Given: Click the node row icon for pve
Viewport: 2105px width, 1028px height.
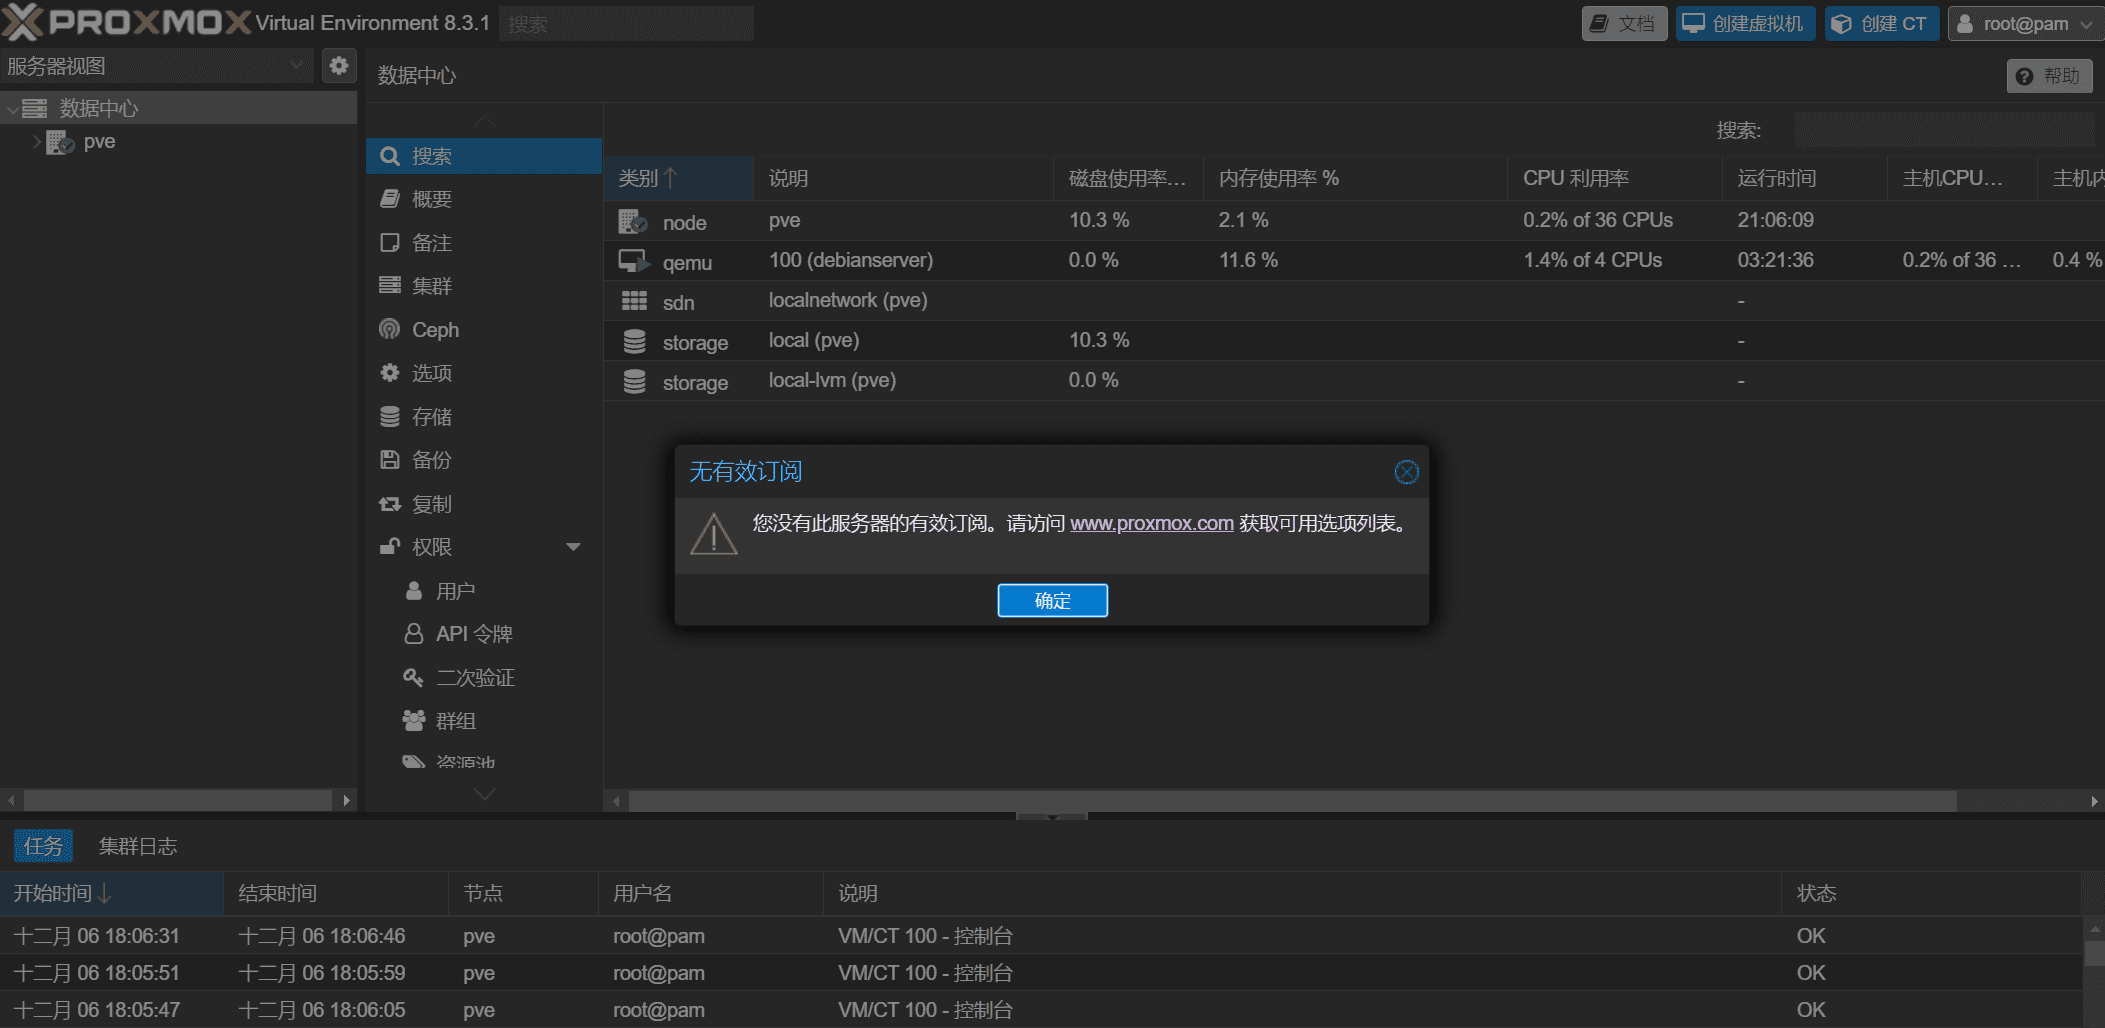Looking at the screenshot, I should [633, 221].
